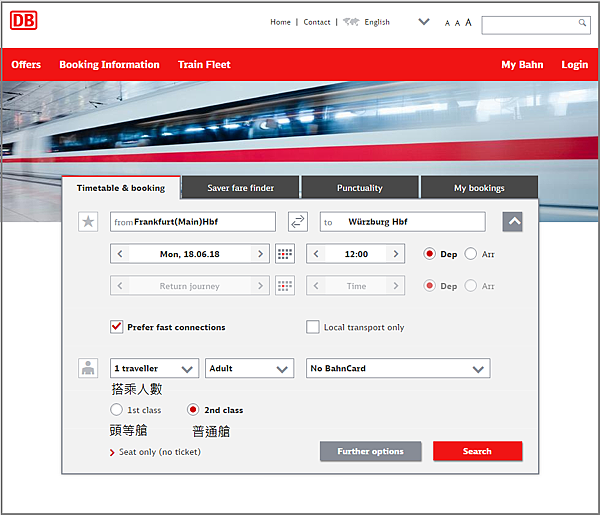Go to previous return journey date

(x=120, y=286)
